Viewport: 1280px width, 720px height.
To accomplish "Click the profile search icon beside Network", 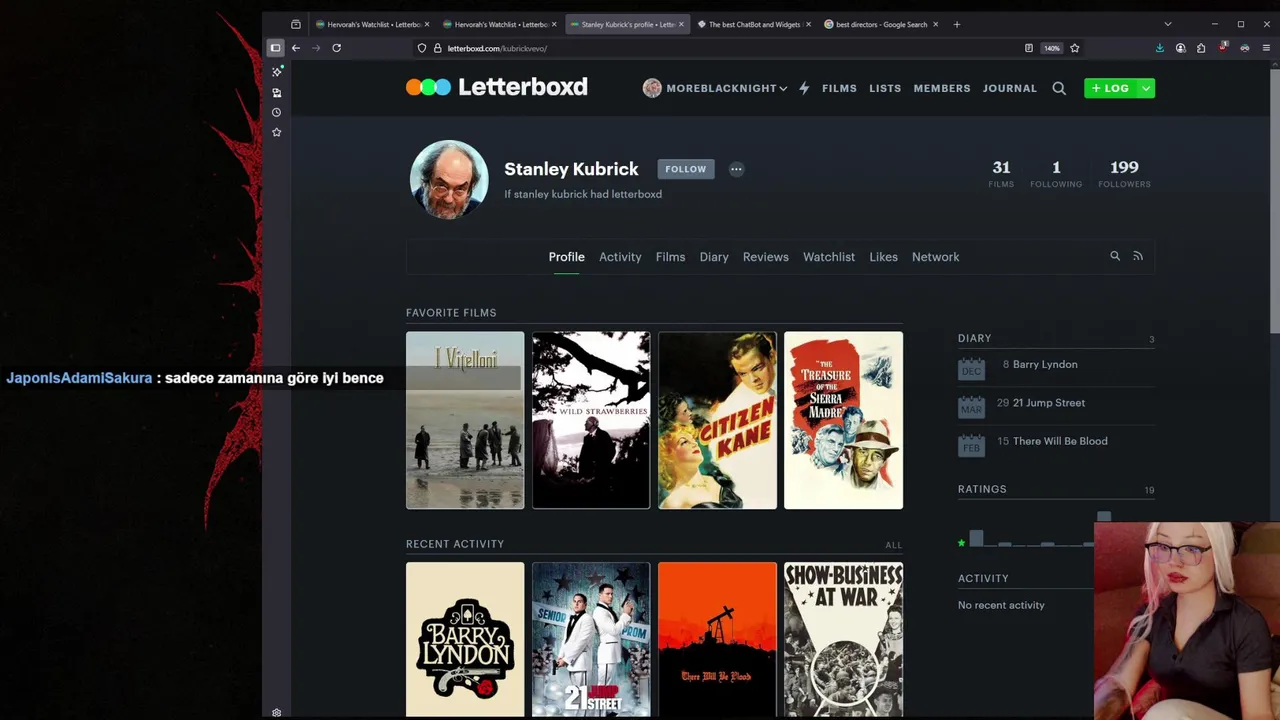I will (1115, 256).
